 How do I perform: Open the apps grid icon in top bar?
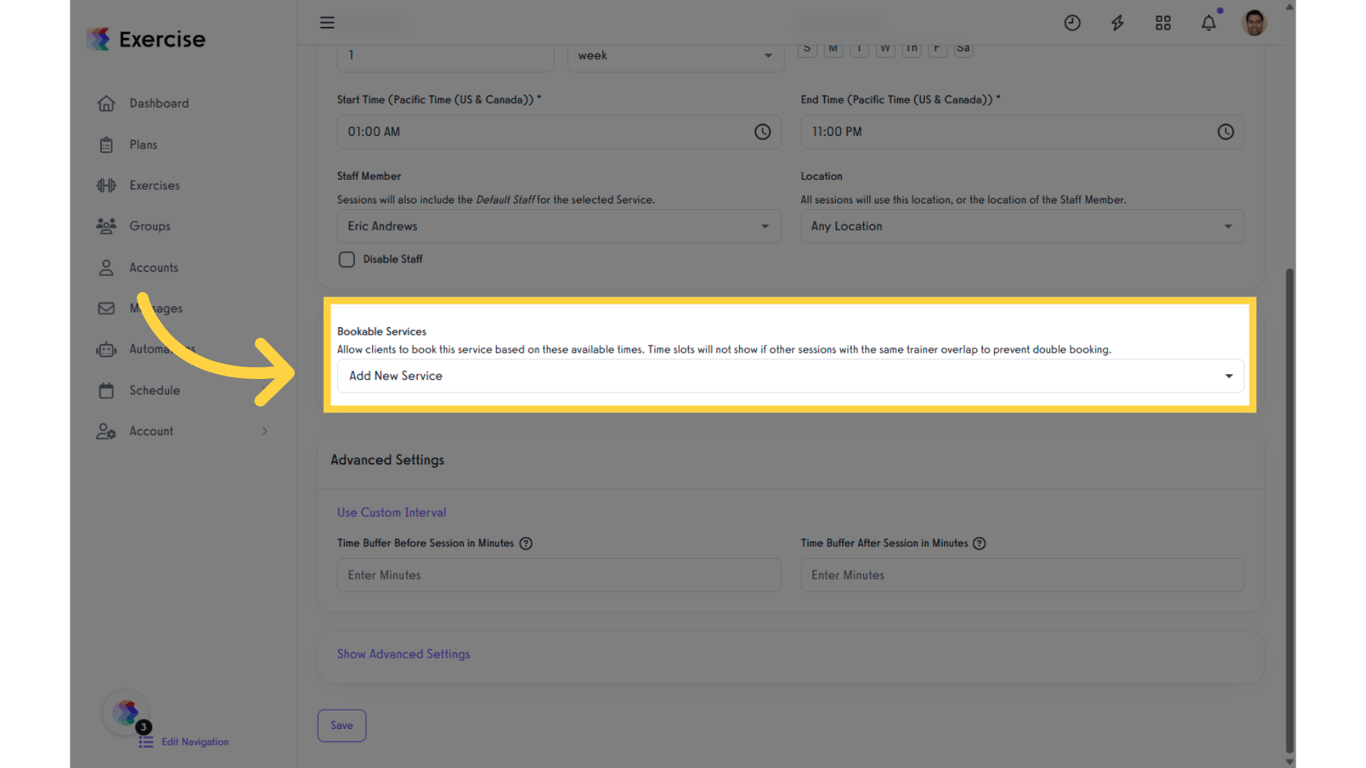pos(1163,22)
